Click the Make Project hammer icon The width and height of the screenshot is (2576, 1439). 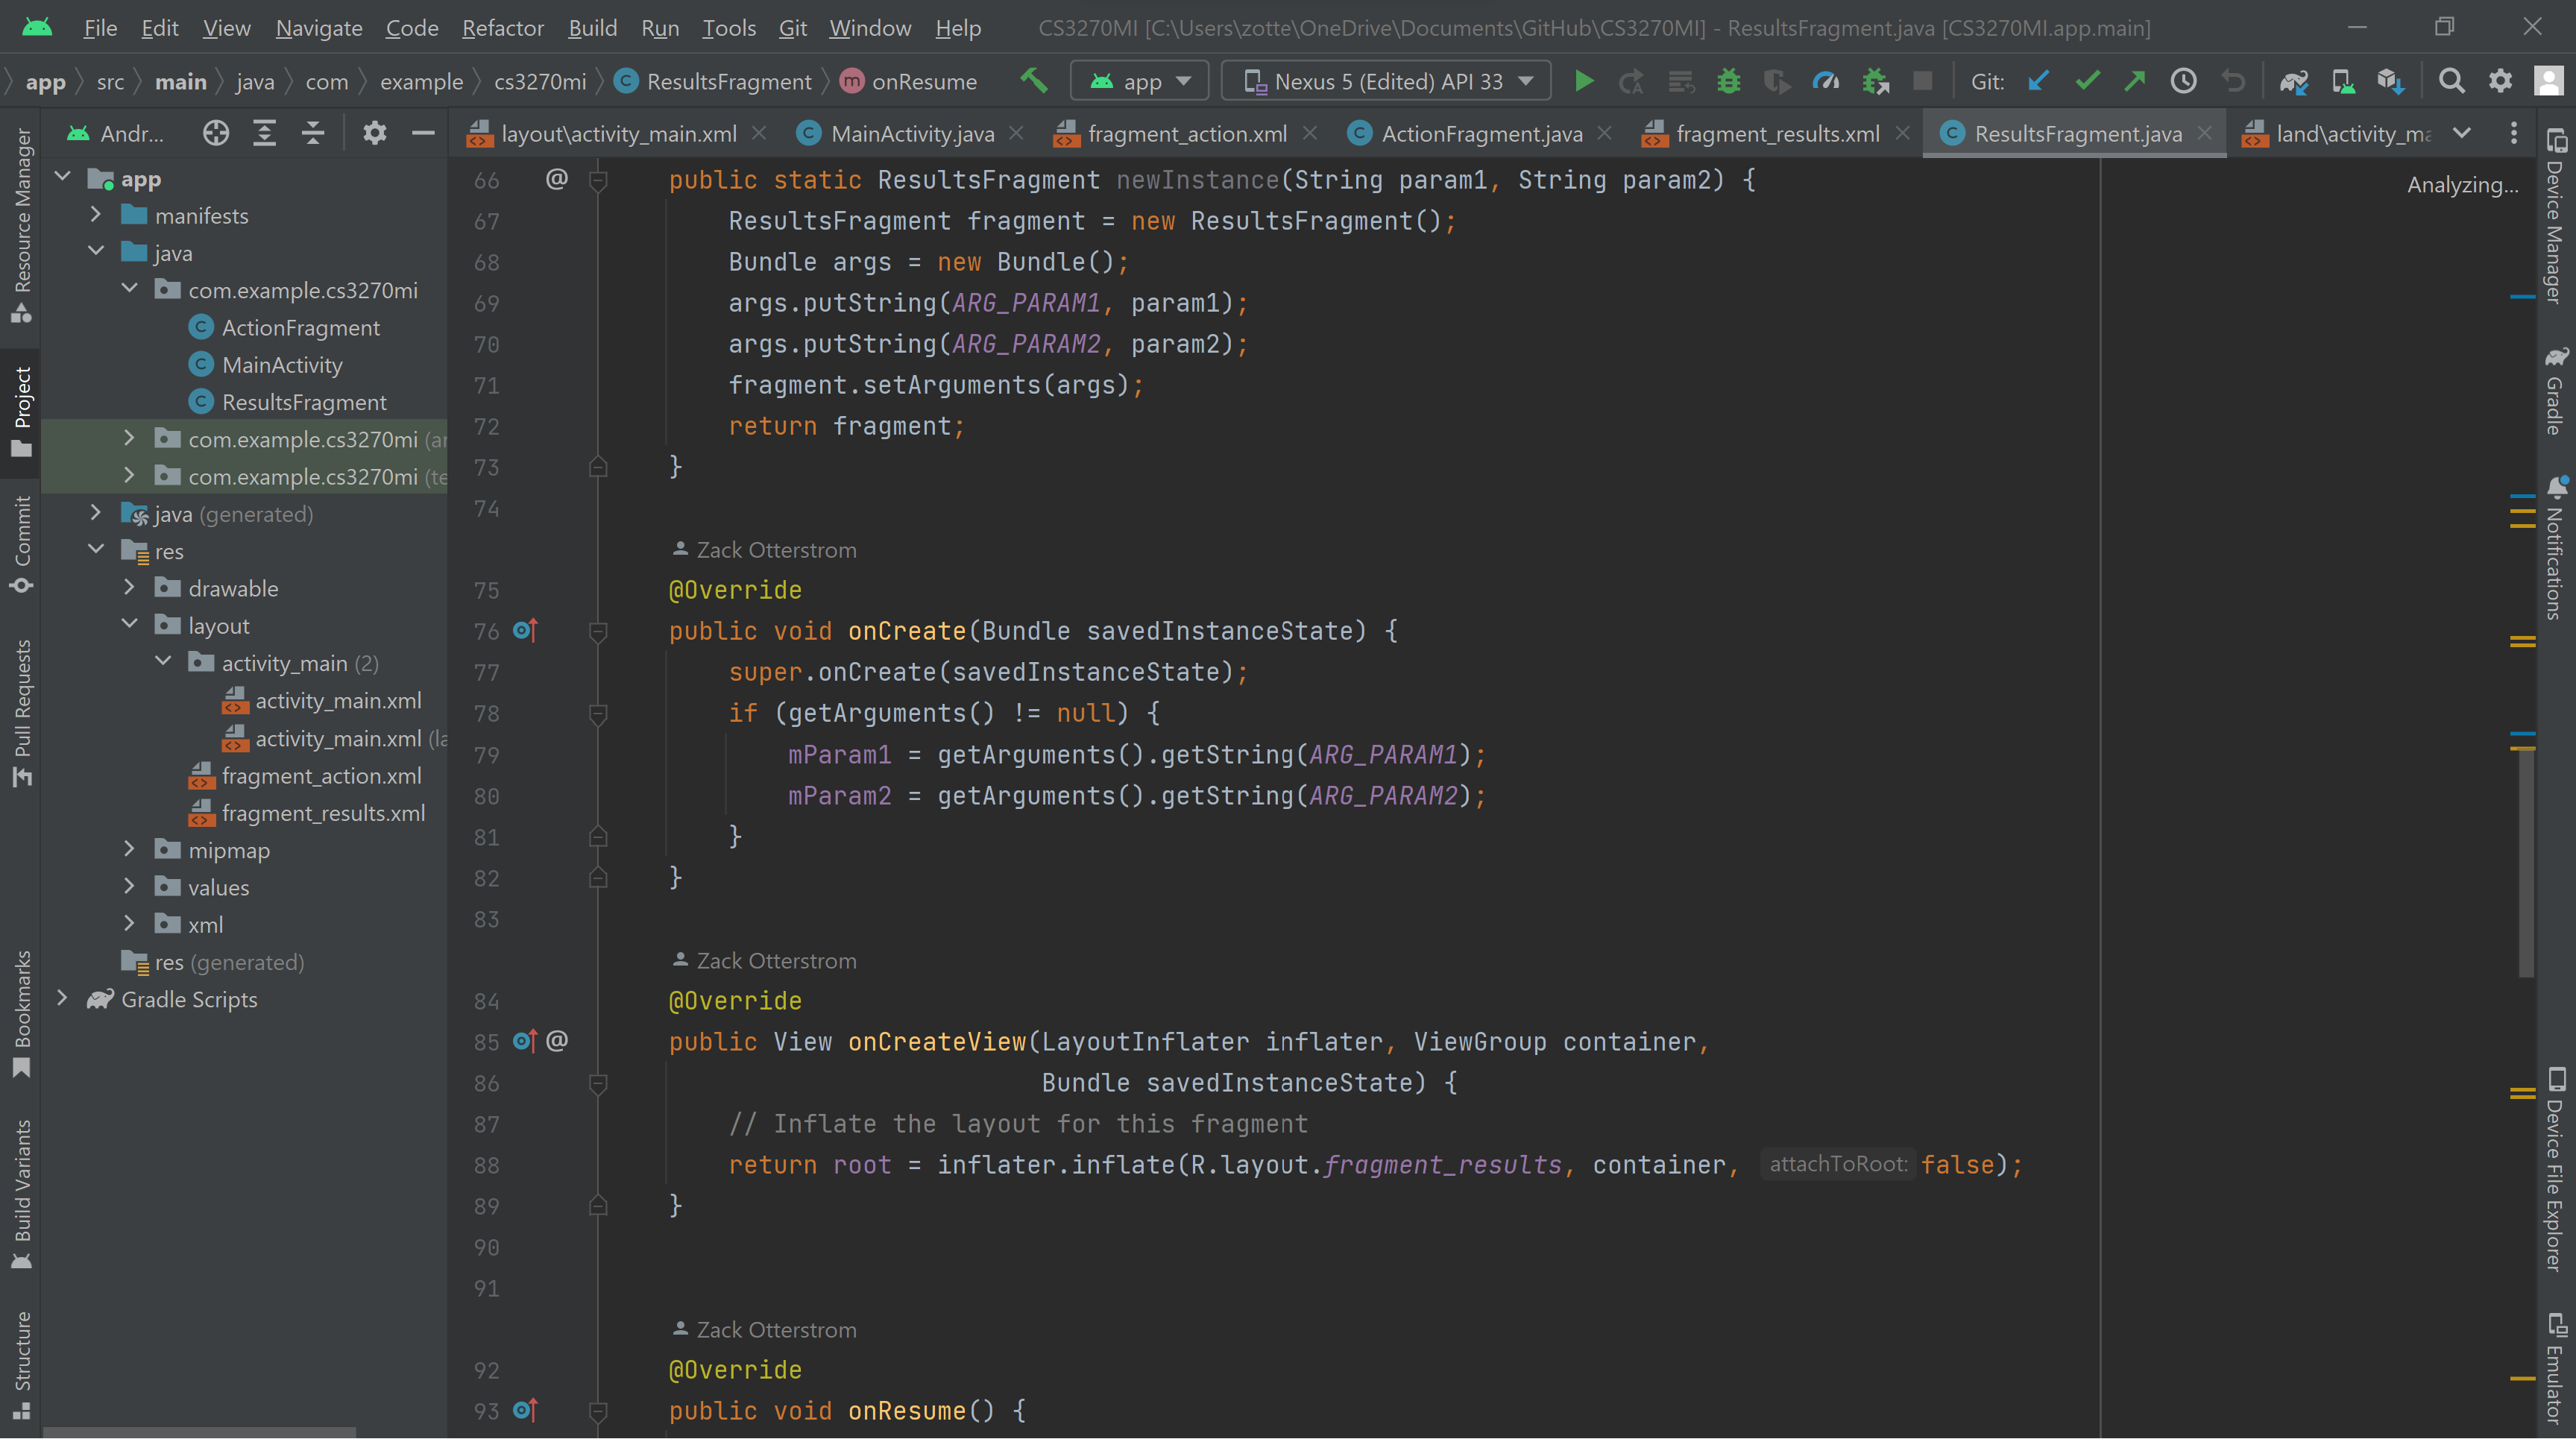pyautogui.click(x=1034, y=81)
